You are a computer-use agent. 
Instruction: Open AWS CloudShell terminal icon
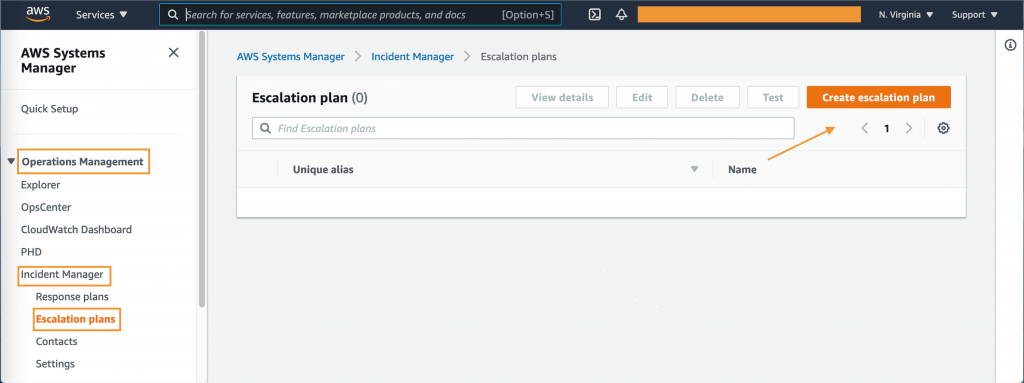click(x=594, y=14)
